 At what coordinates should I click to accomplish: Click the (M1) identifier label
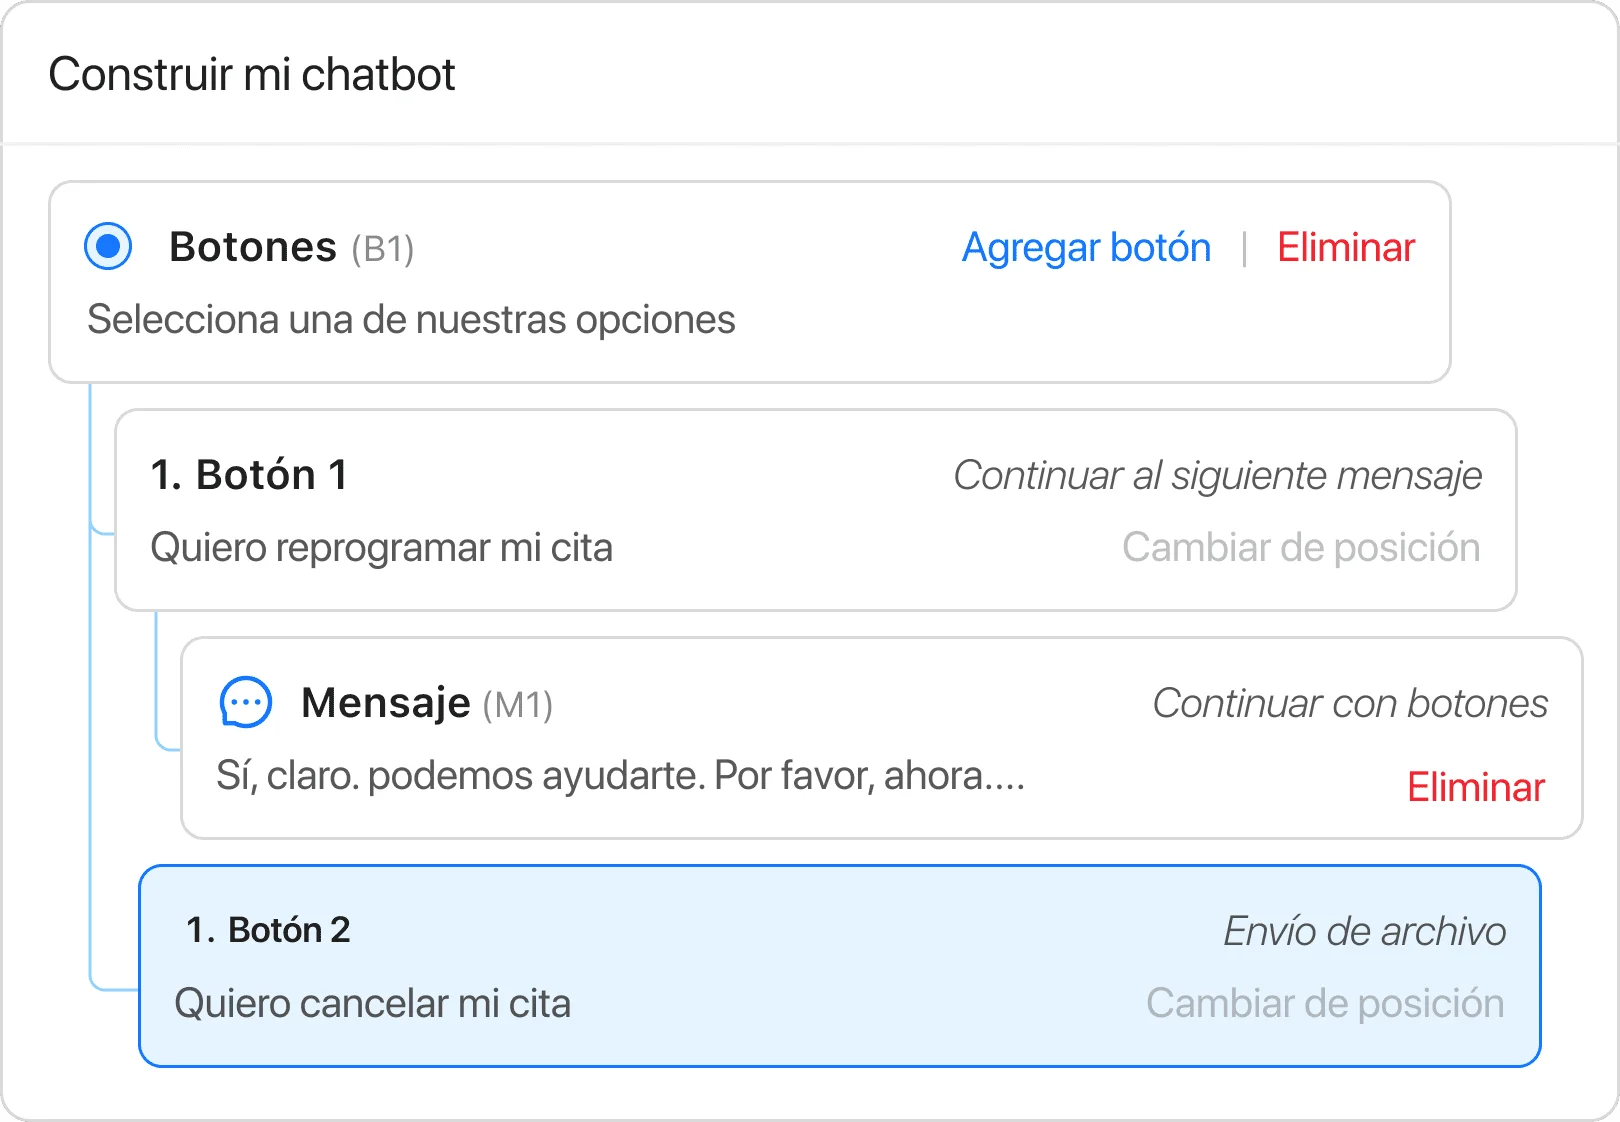(517, 704)
